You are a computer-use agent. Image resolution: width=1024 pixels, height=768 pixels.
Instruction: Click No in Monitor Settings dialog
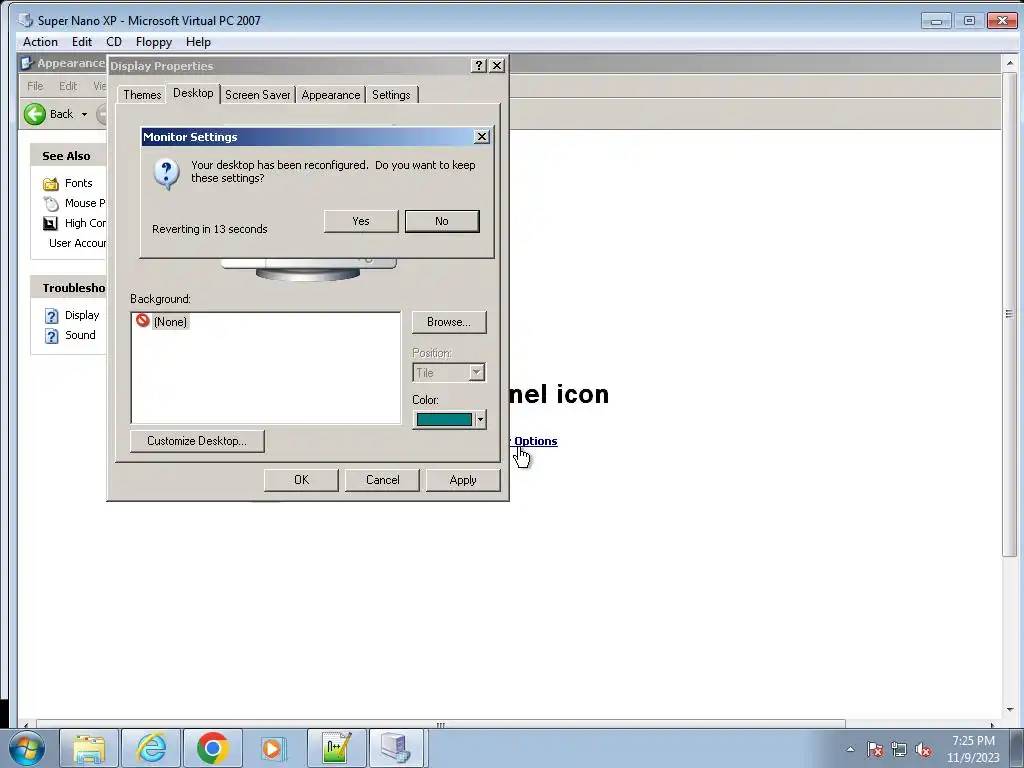442,221
